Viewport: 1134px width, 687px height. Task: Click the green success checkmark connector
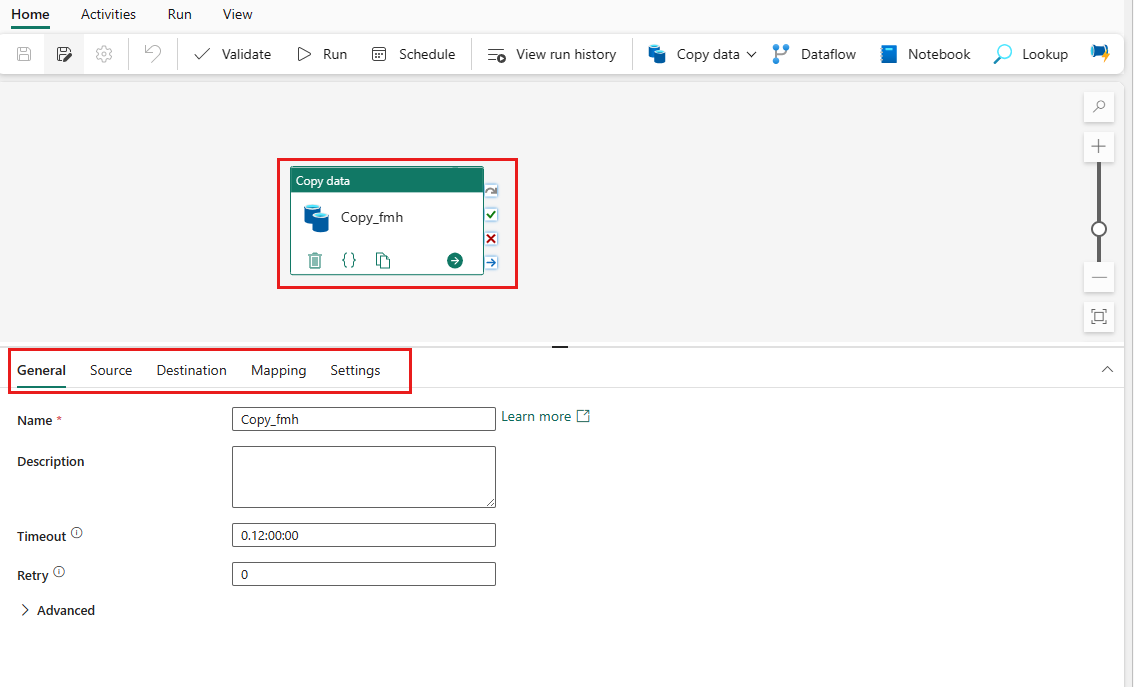click(x=491, y=214)
